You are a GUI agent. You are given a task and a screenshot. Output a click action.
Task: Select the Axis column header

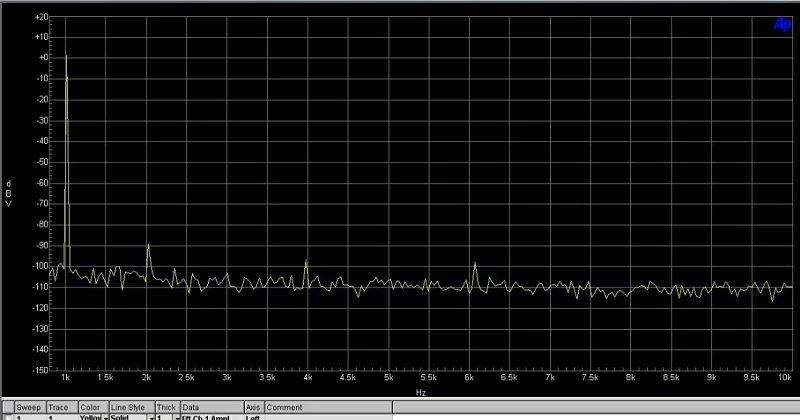[253, 407]
